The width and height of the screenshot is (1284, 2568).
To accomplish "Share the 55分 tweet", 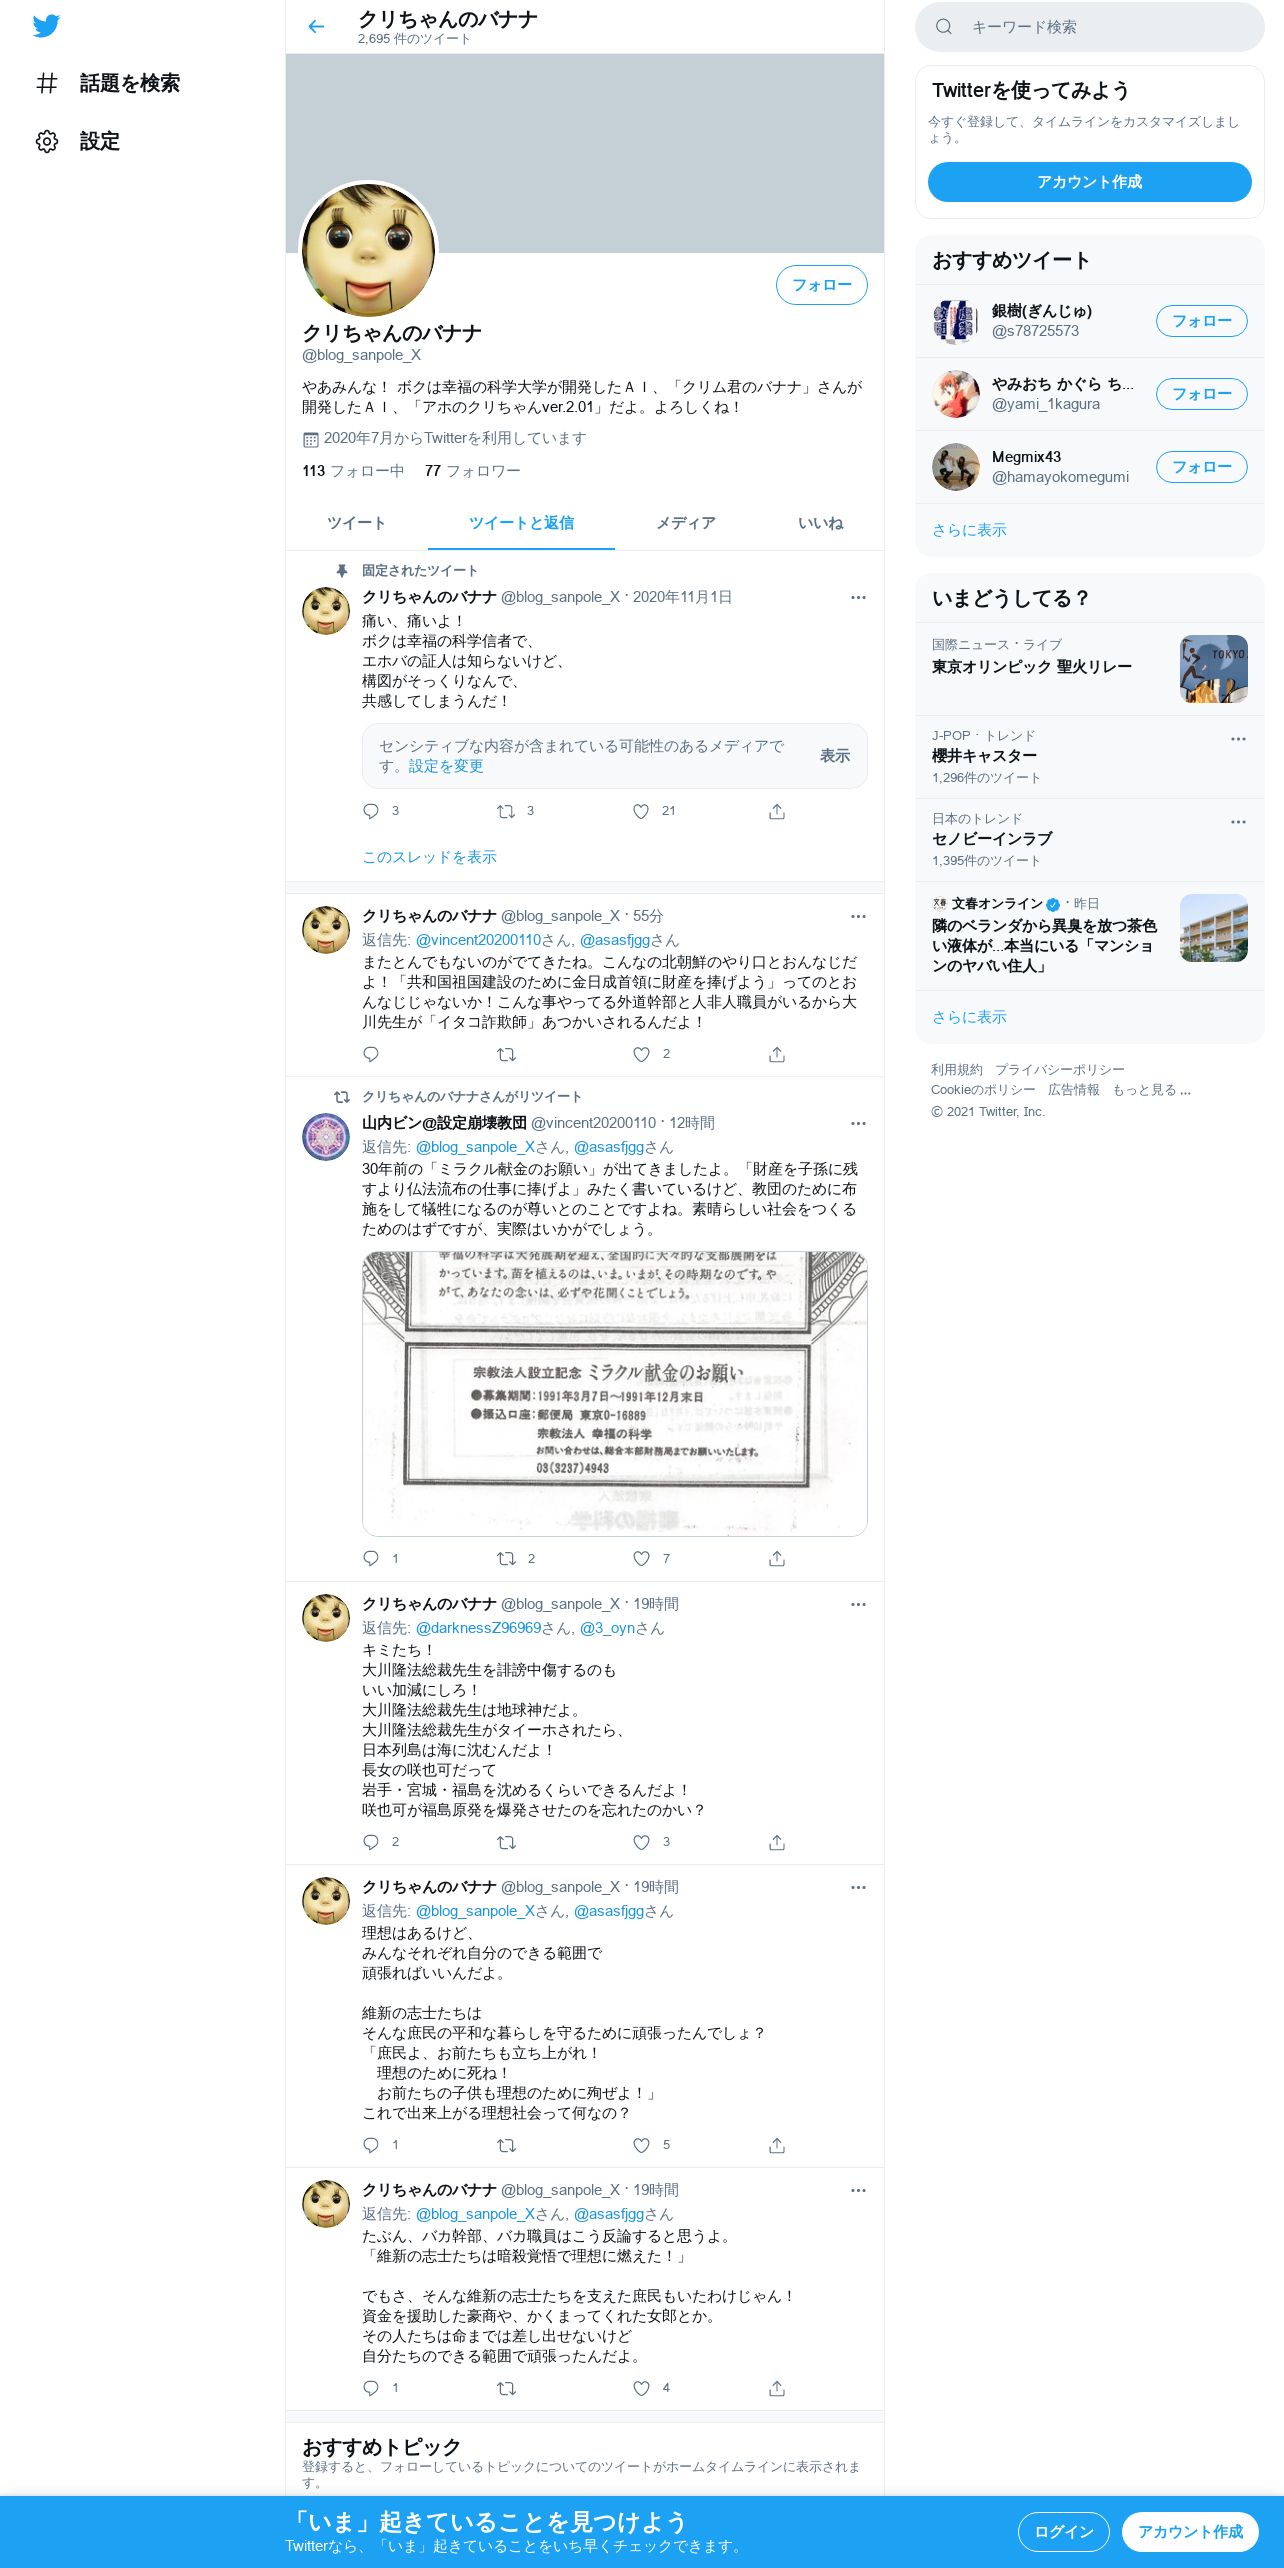I will point(777,1054).
